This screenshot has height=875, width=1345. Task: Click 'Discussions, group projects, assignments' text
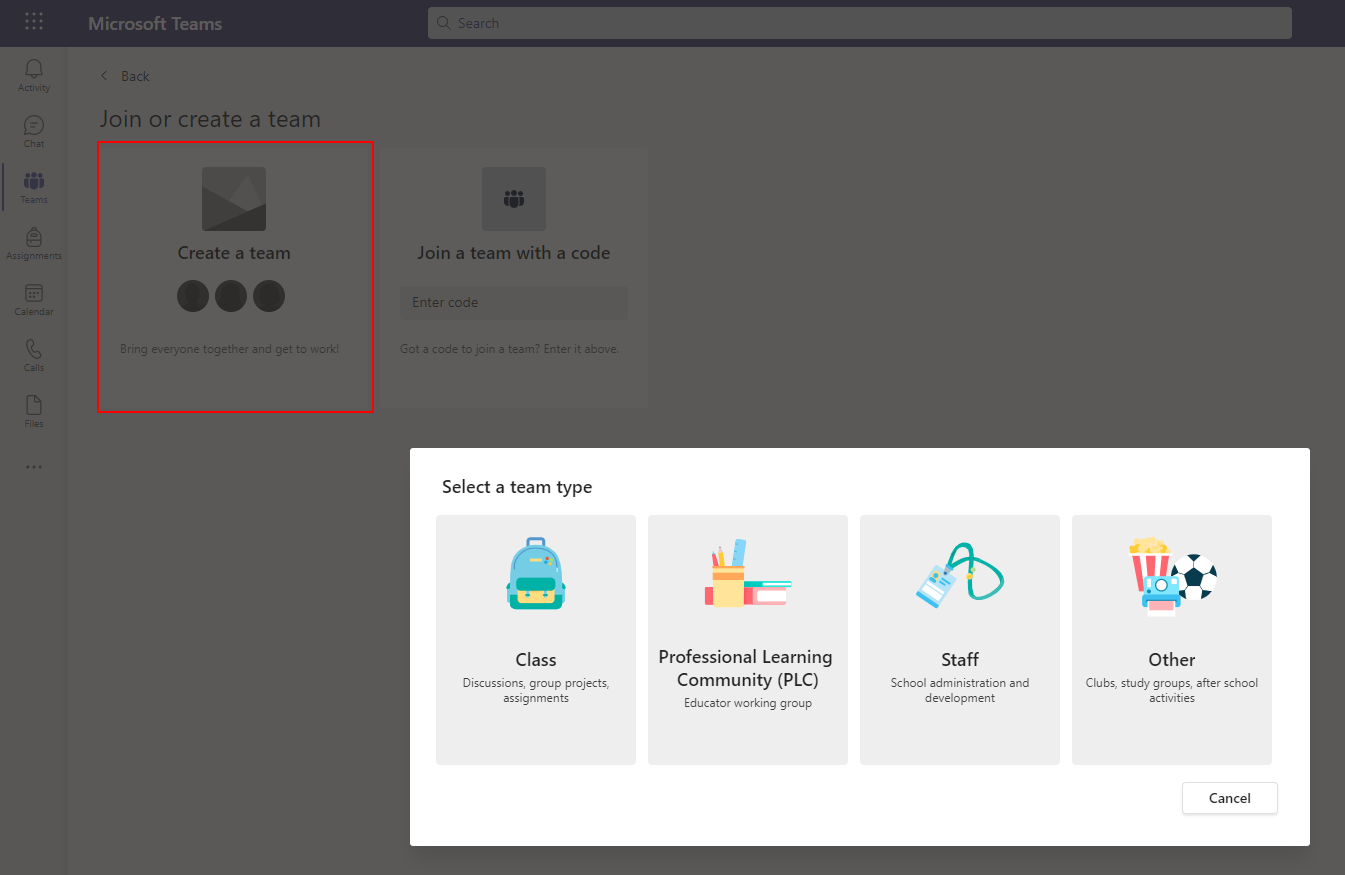pos(536,691)
